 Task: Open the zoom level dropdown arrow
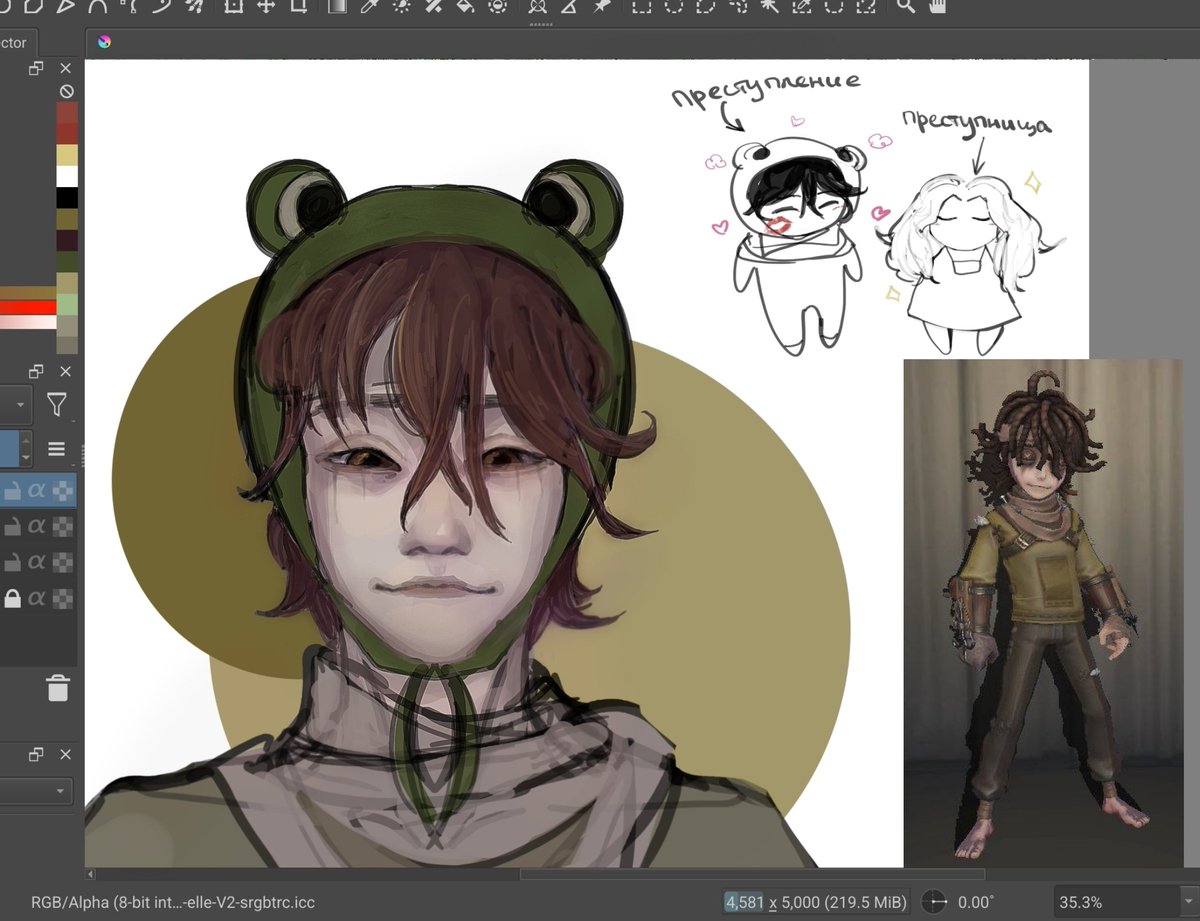coord(1189,901)
